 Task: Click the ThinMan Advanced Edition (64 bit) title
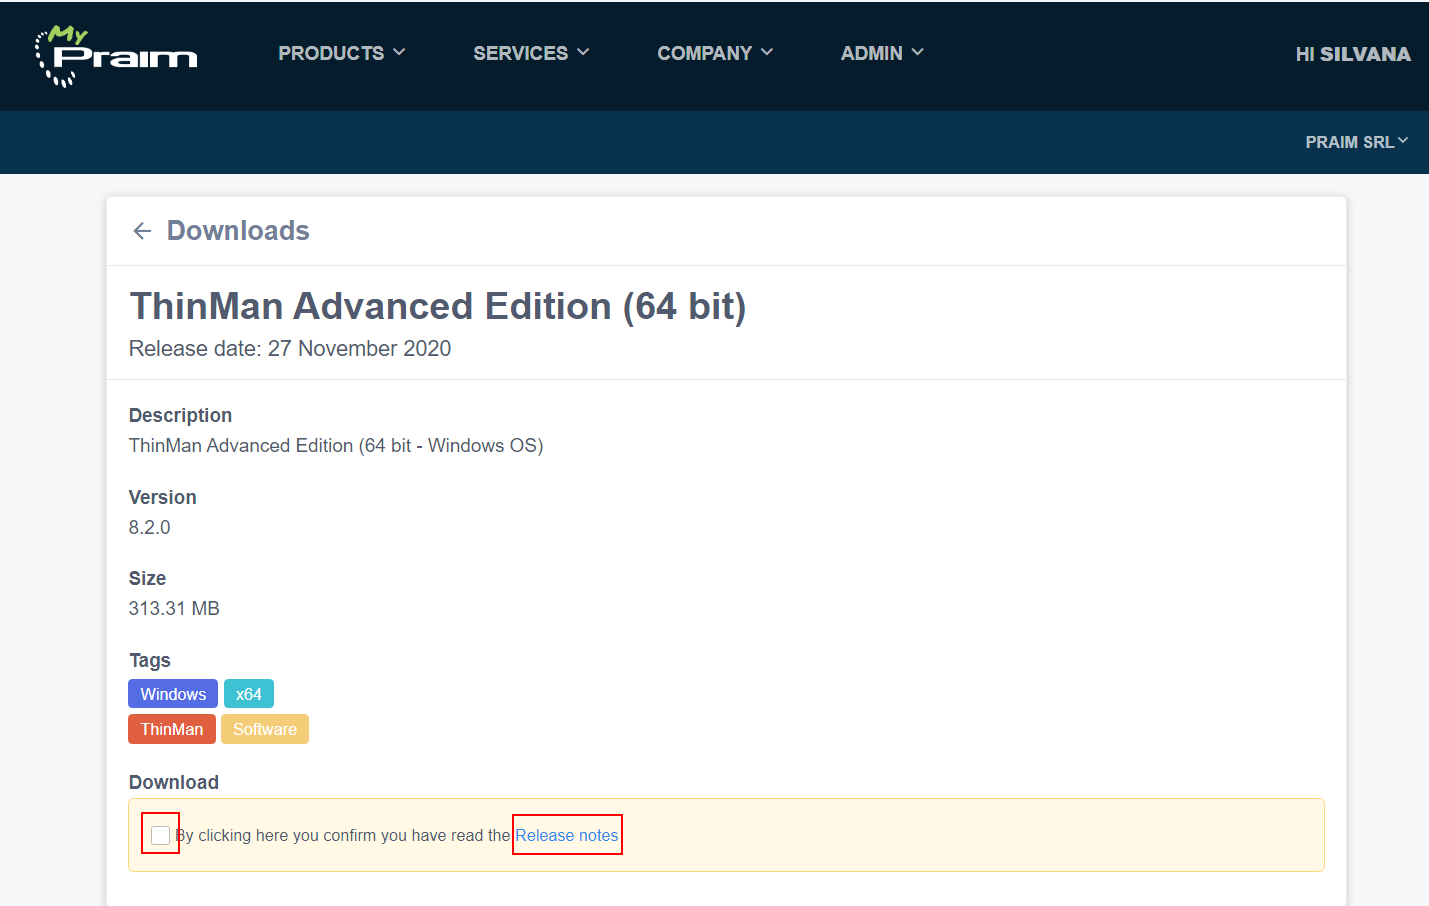pos(438,306)
